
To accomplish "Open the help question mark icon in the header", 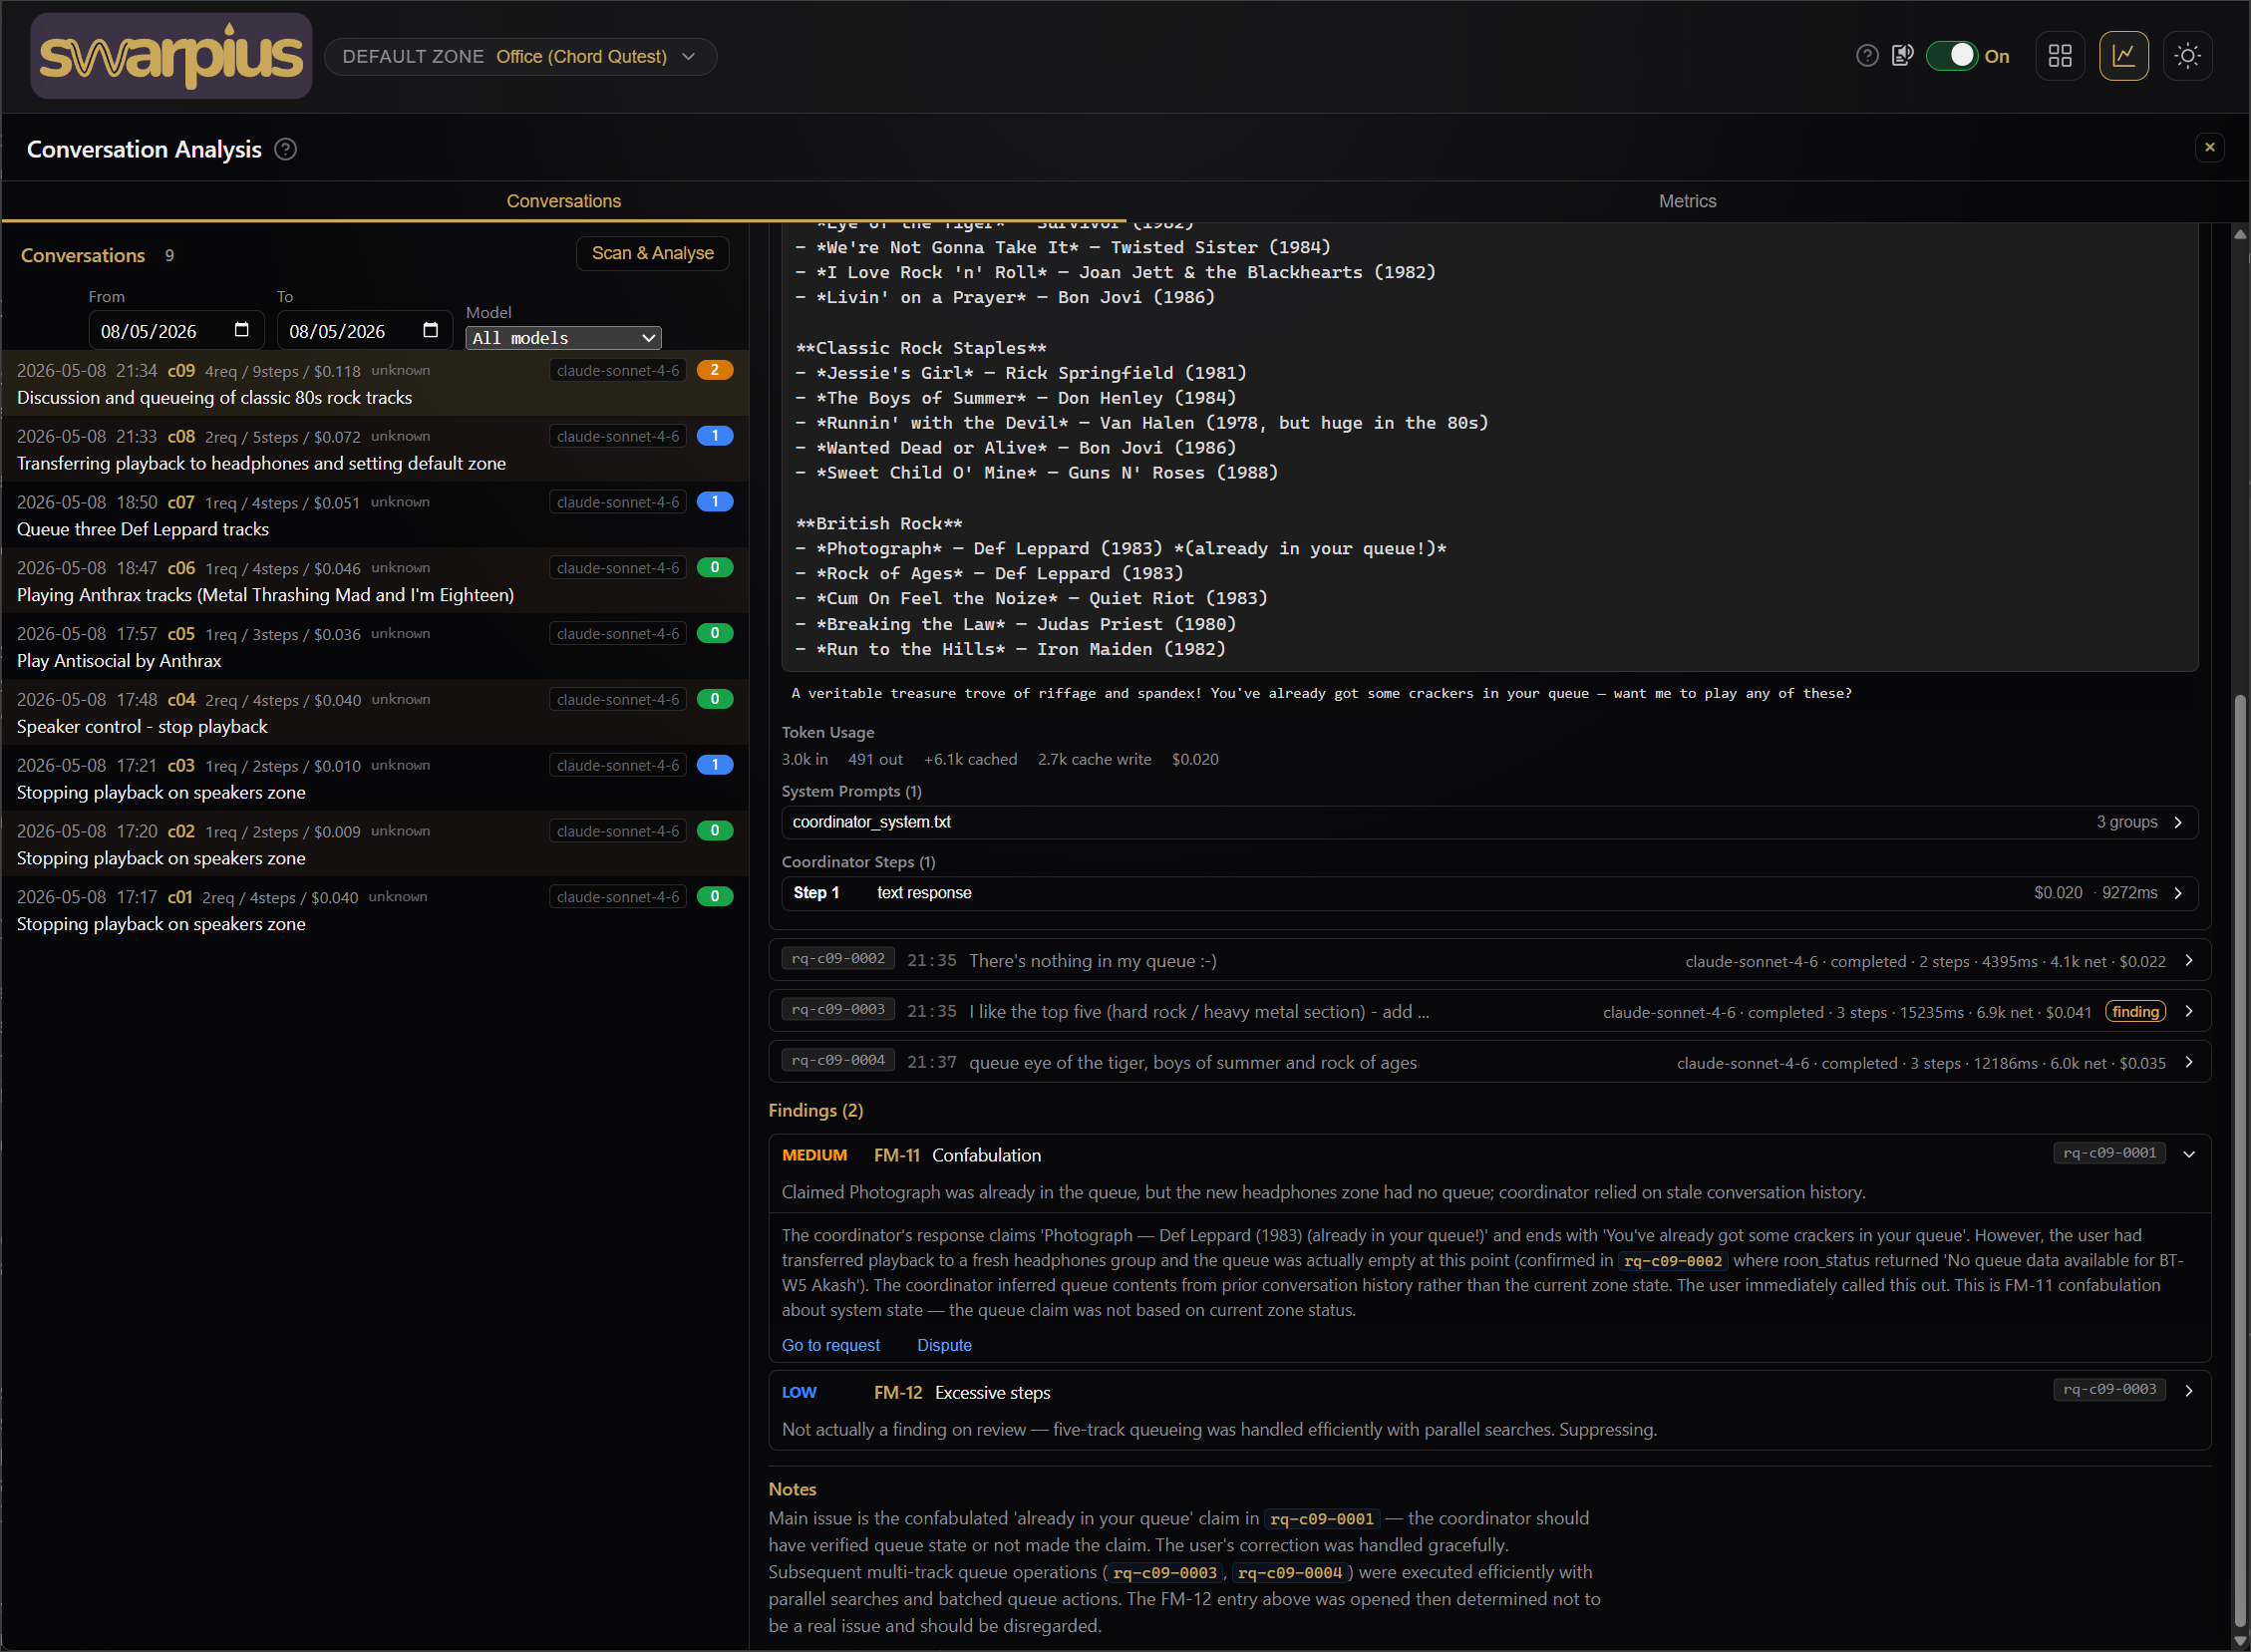I will coord(1866,56).
